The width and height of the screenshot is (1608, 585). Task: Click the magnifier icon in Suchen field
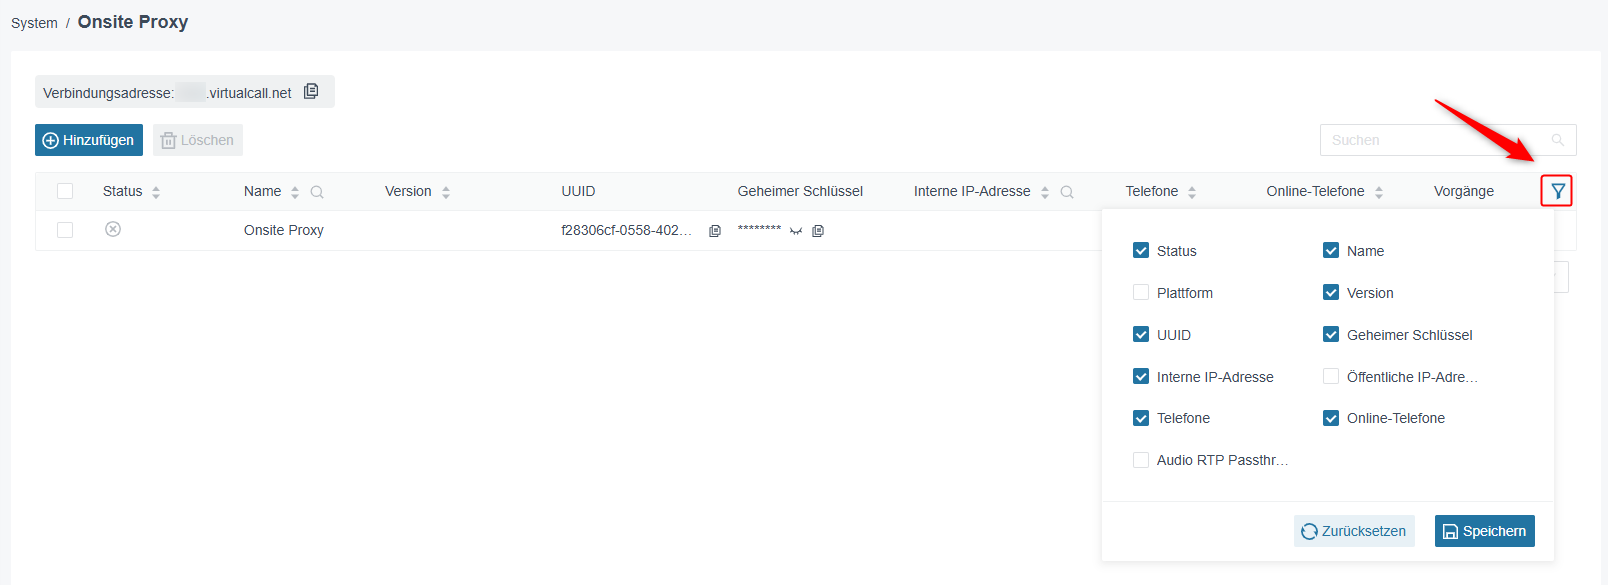point(1558,140)
